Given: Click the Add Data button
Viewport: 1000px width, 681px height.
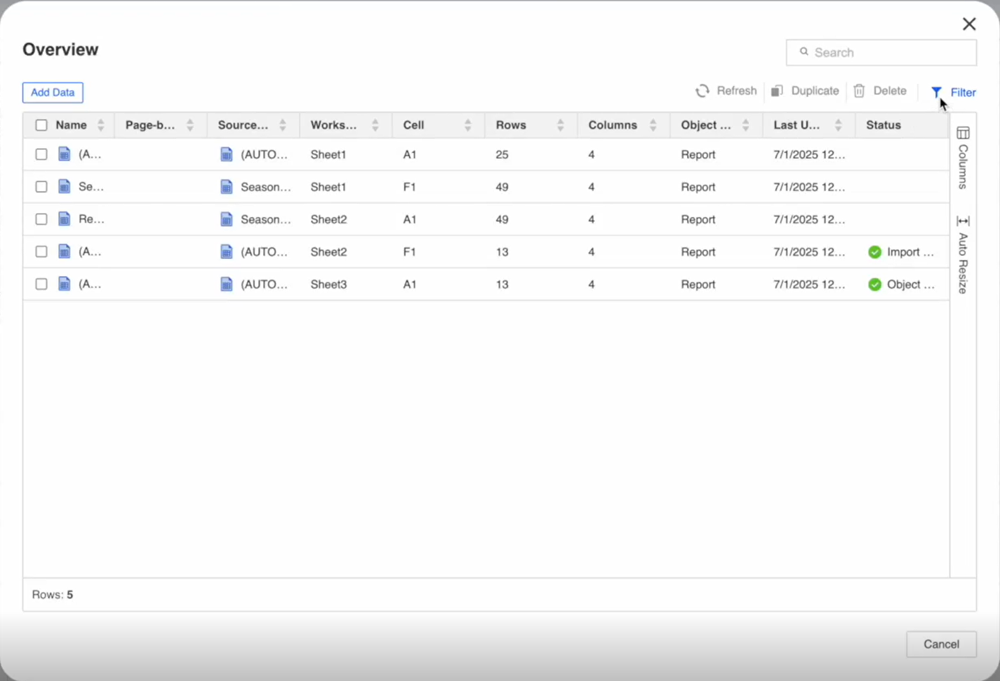Looking at the screenshot, I should pos(53,92).
